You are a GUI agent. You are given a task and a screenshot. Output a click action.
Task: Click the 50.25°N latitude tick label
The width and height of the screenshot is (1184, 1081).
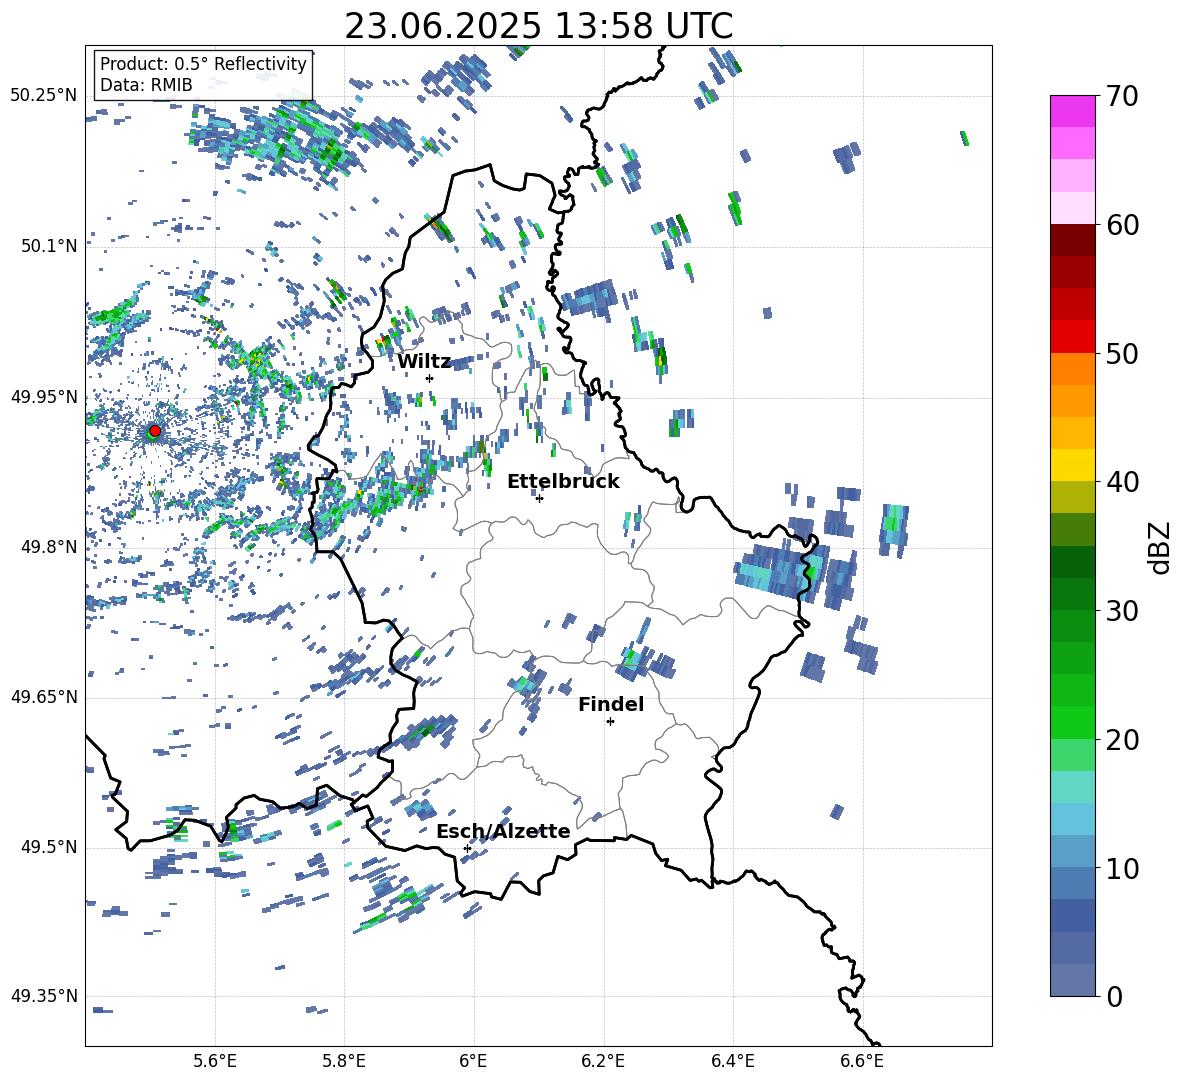point(44,96)
